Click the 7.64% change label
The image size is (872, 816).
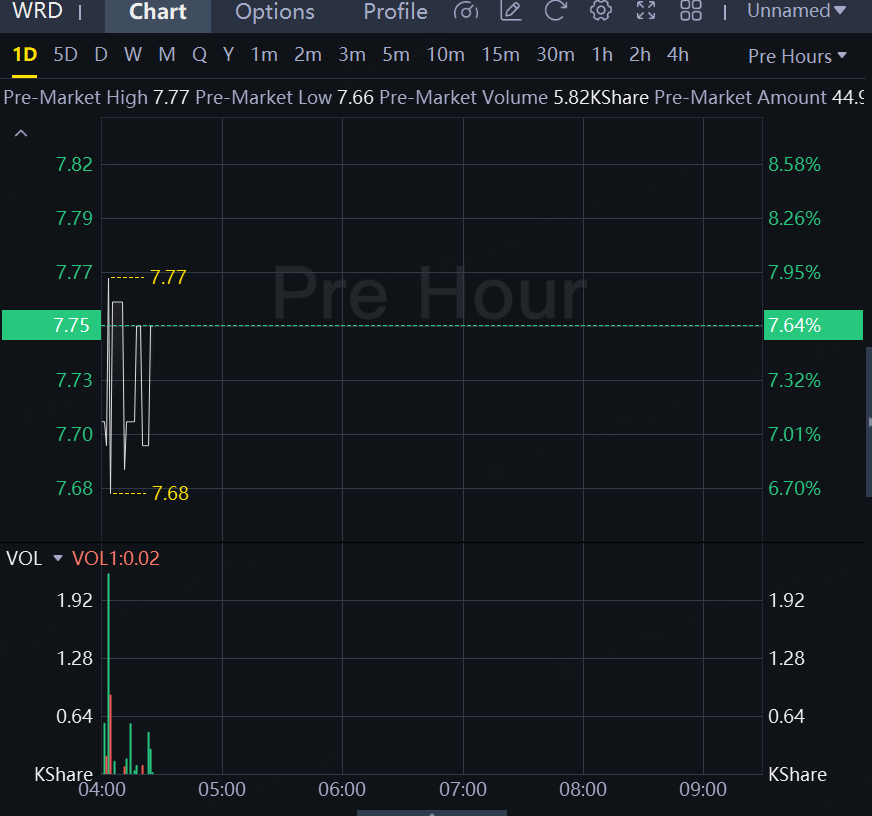tap(813, 325)
